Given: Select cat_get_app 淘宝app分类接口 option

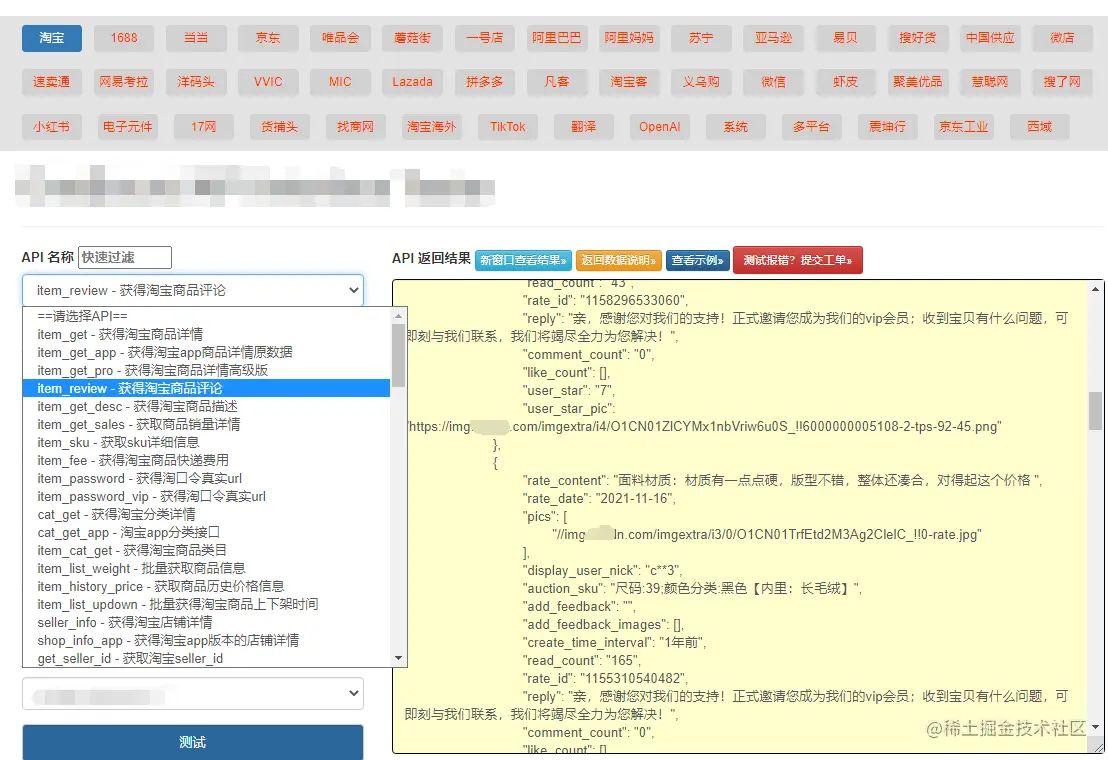Looking at the screenshot, I should 206,533.
